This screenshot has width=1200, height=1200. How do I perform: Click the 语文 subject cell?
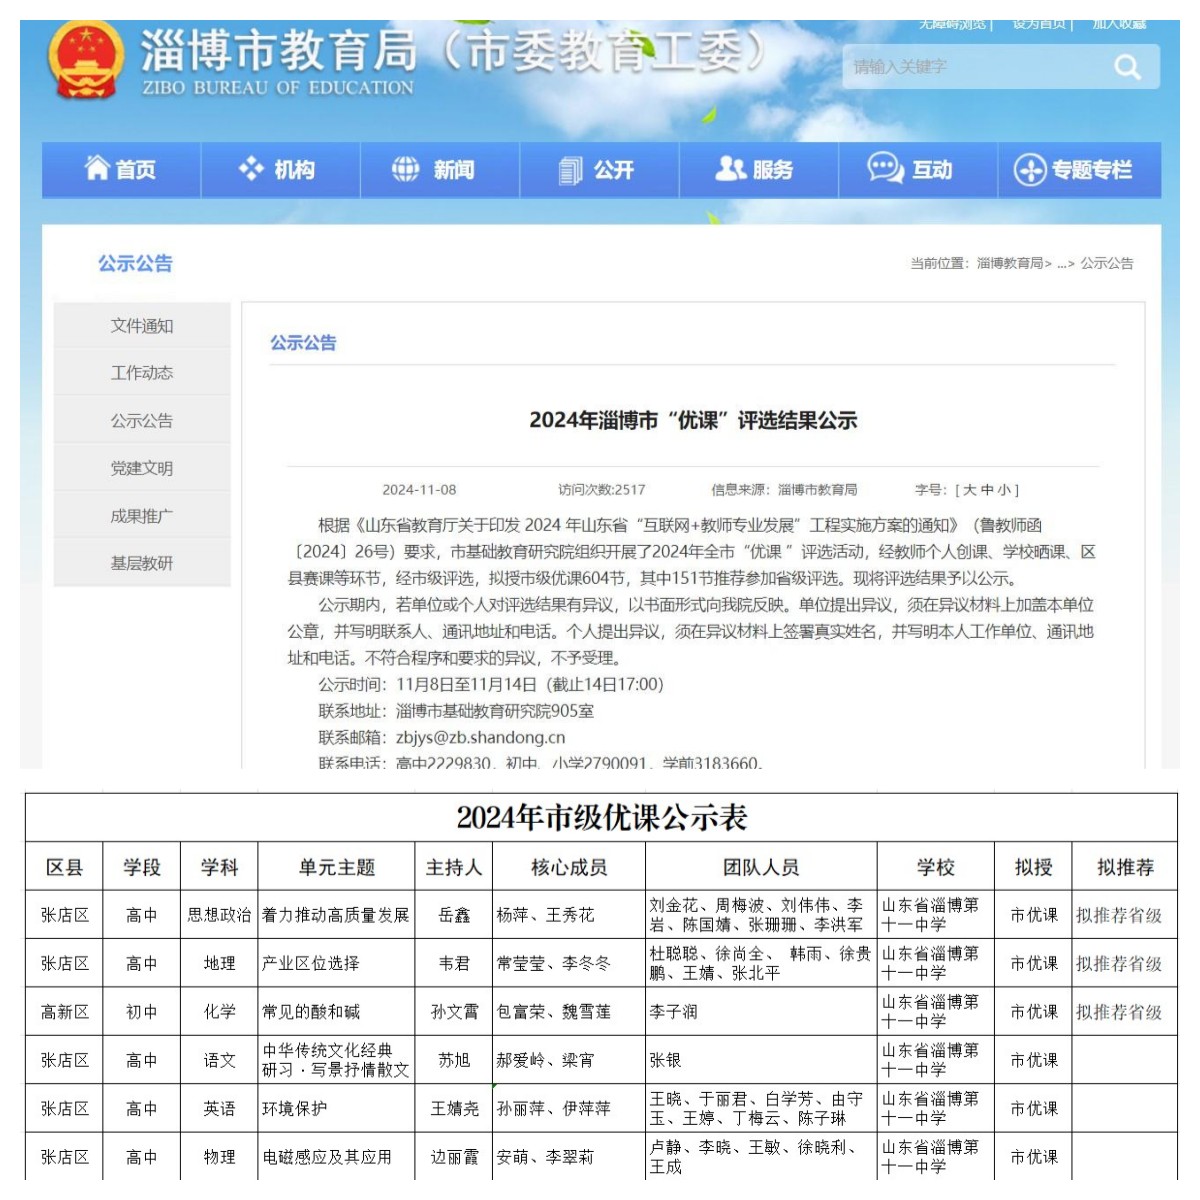(219, 1060)
